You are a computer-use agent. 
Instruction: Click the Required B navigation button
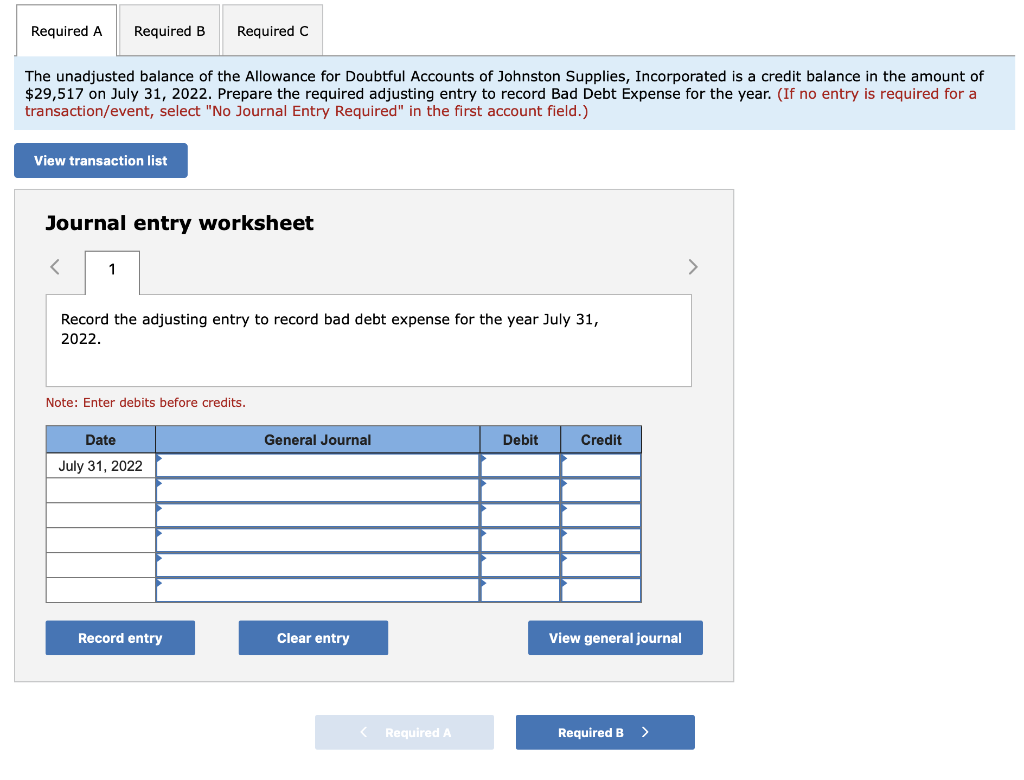point(605,732)
